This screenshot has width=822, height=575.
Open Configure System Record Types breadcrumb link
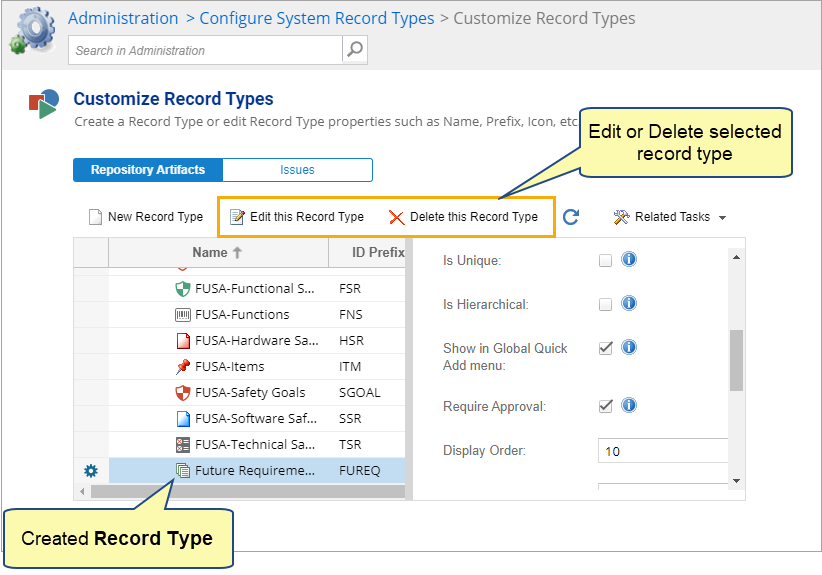click(317, 18)
